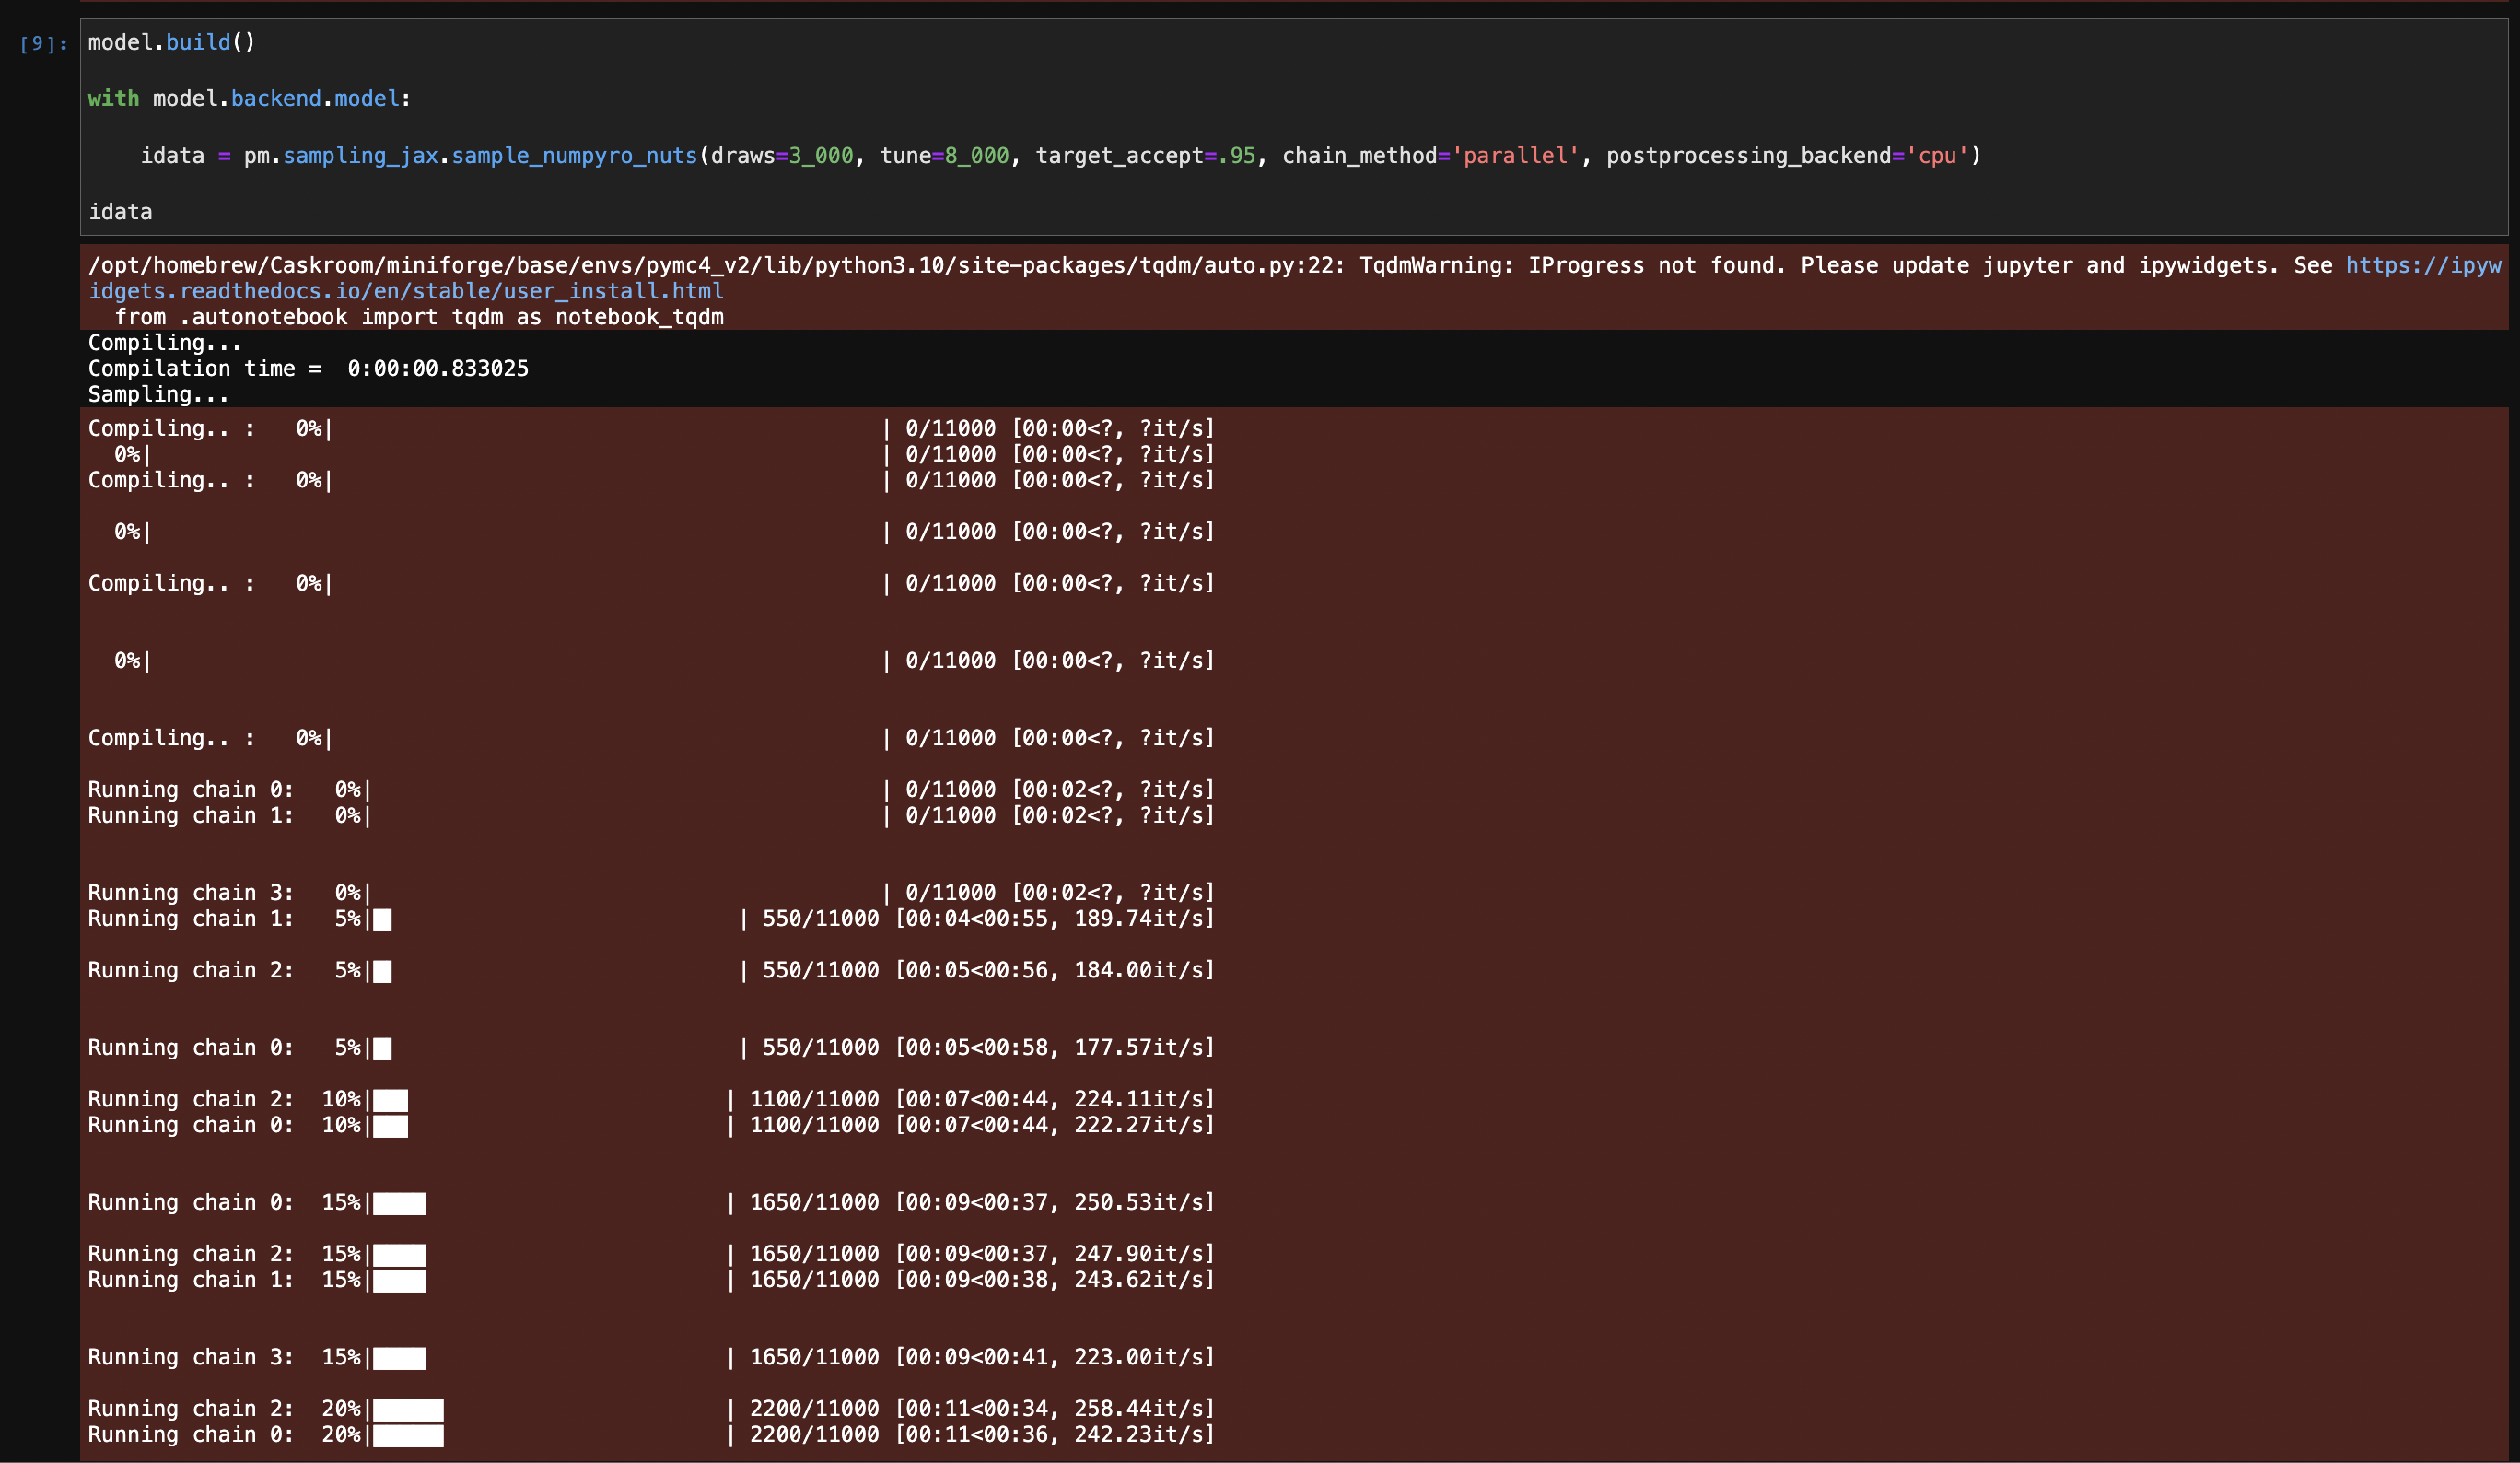Image resolution: width=2520 pixels, height=1463 pixels.
Task: Click the with model.backend.model statement
Action: click(247, 98)
